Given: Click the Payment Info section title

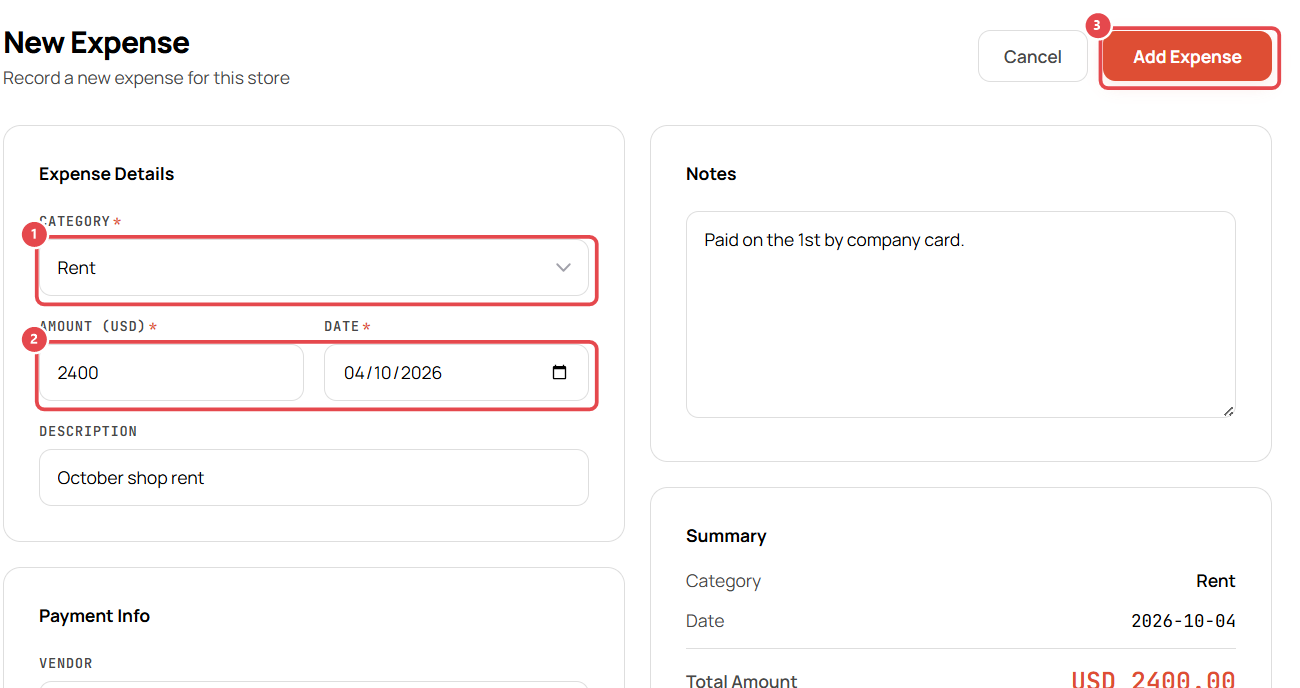Looking at the screenshot, I should point(95,616).
